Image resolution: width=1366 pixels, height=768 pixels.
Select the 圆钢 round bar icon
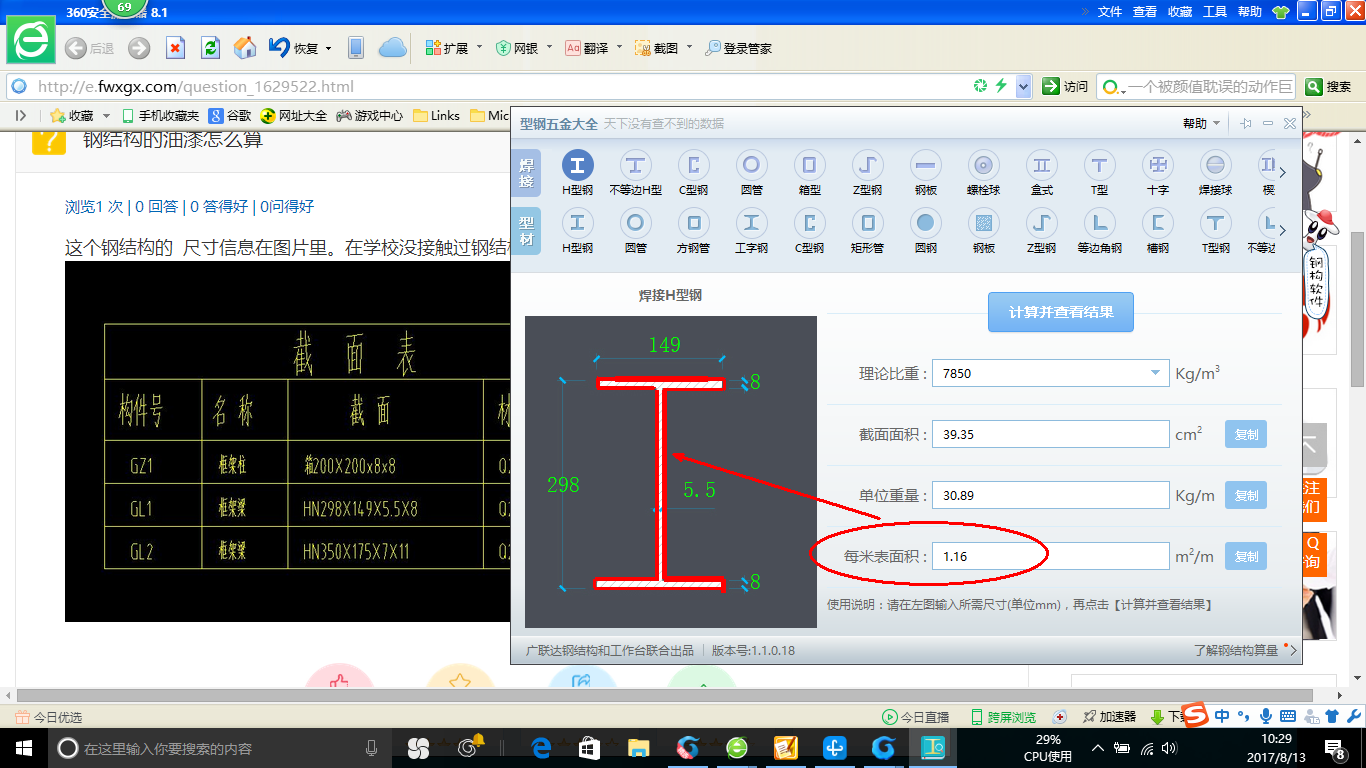tap(925, 230)
